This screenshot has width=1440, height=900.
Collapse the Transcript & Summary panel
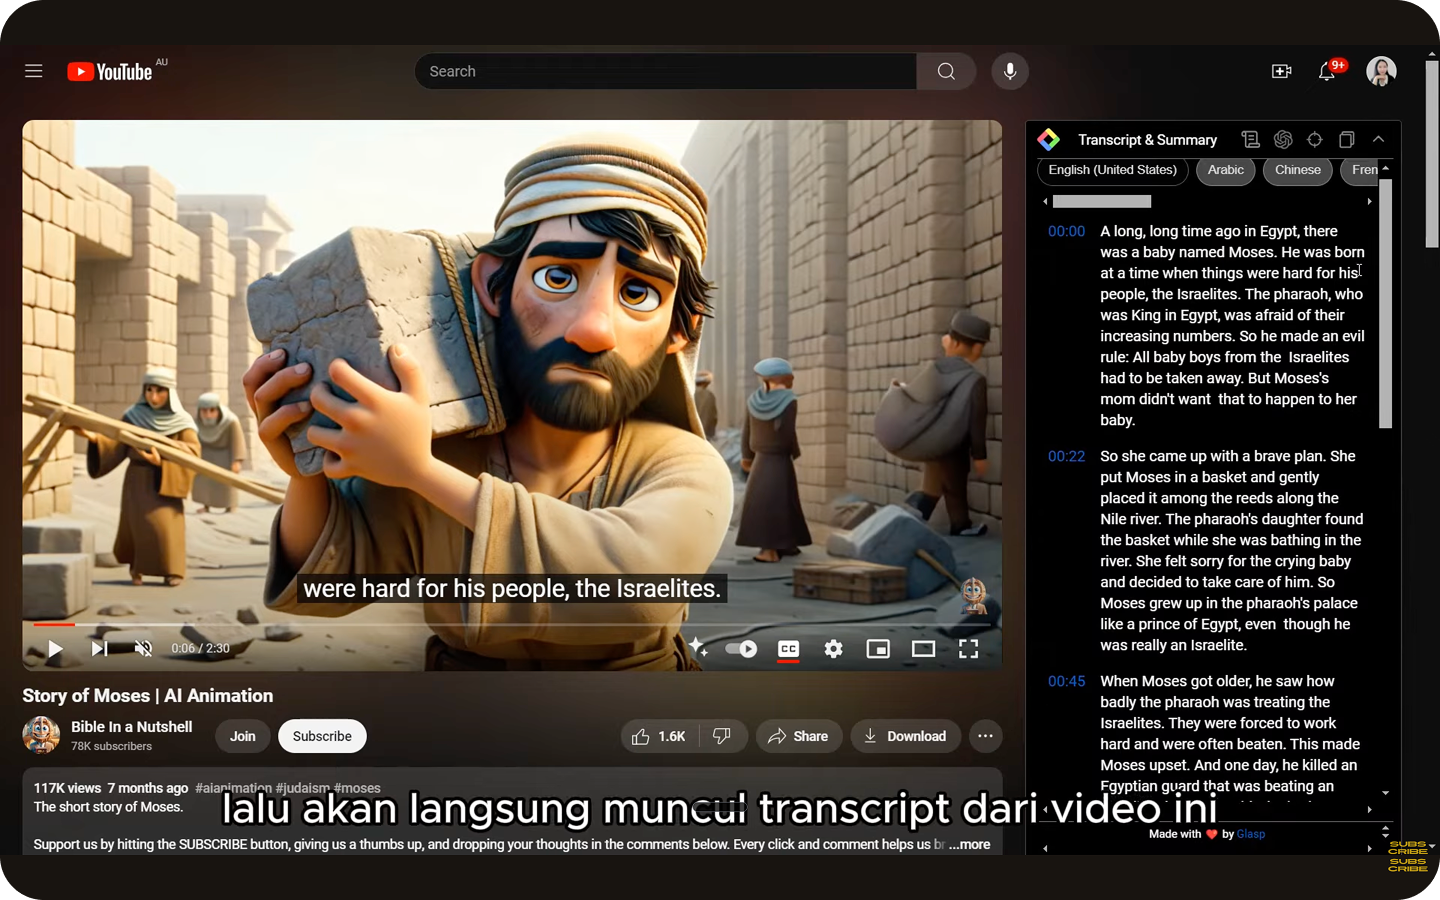pyautogui.click(x=1379, y=140)
